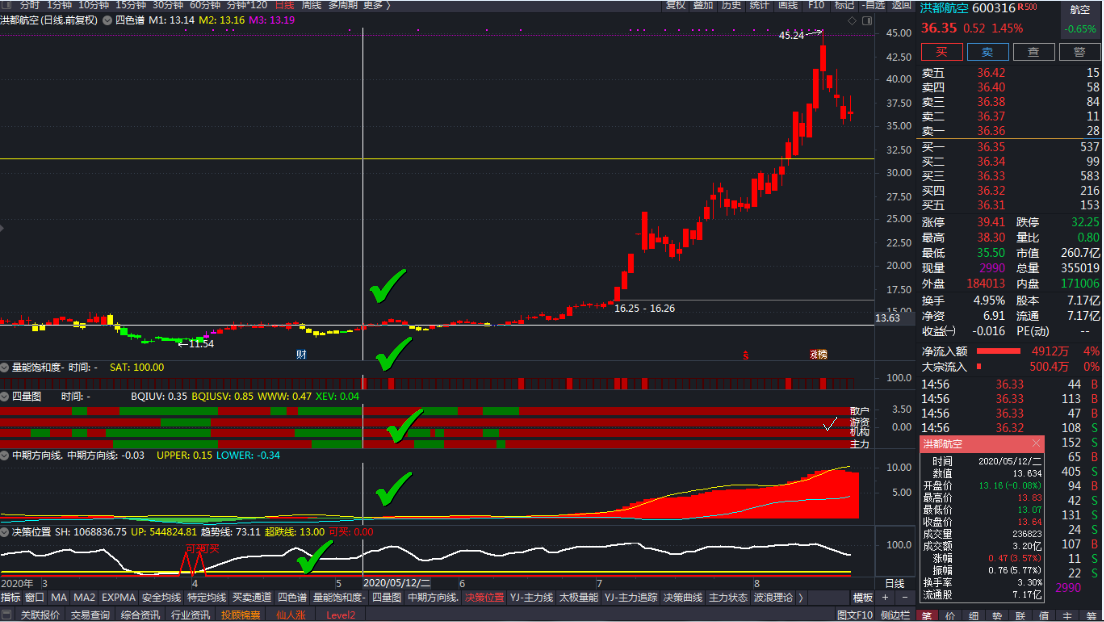
Task: Click the minus button next to 模板
Action: click(903, 598)
